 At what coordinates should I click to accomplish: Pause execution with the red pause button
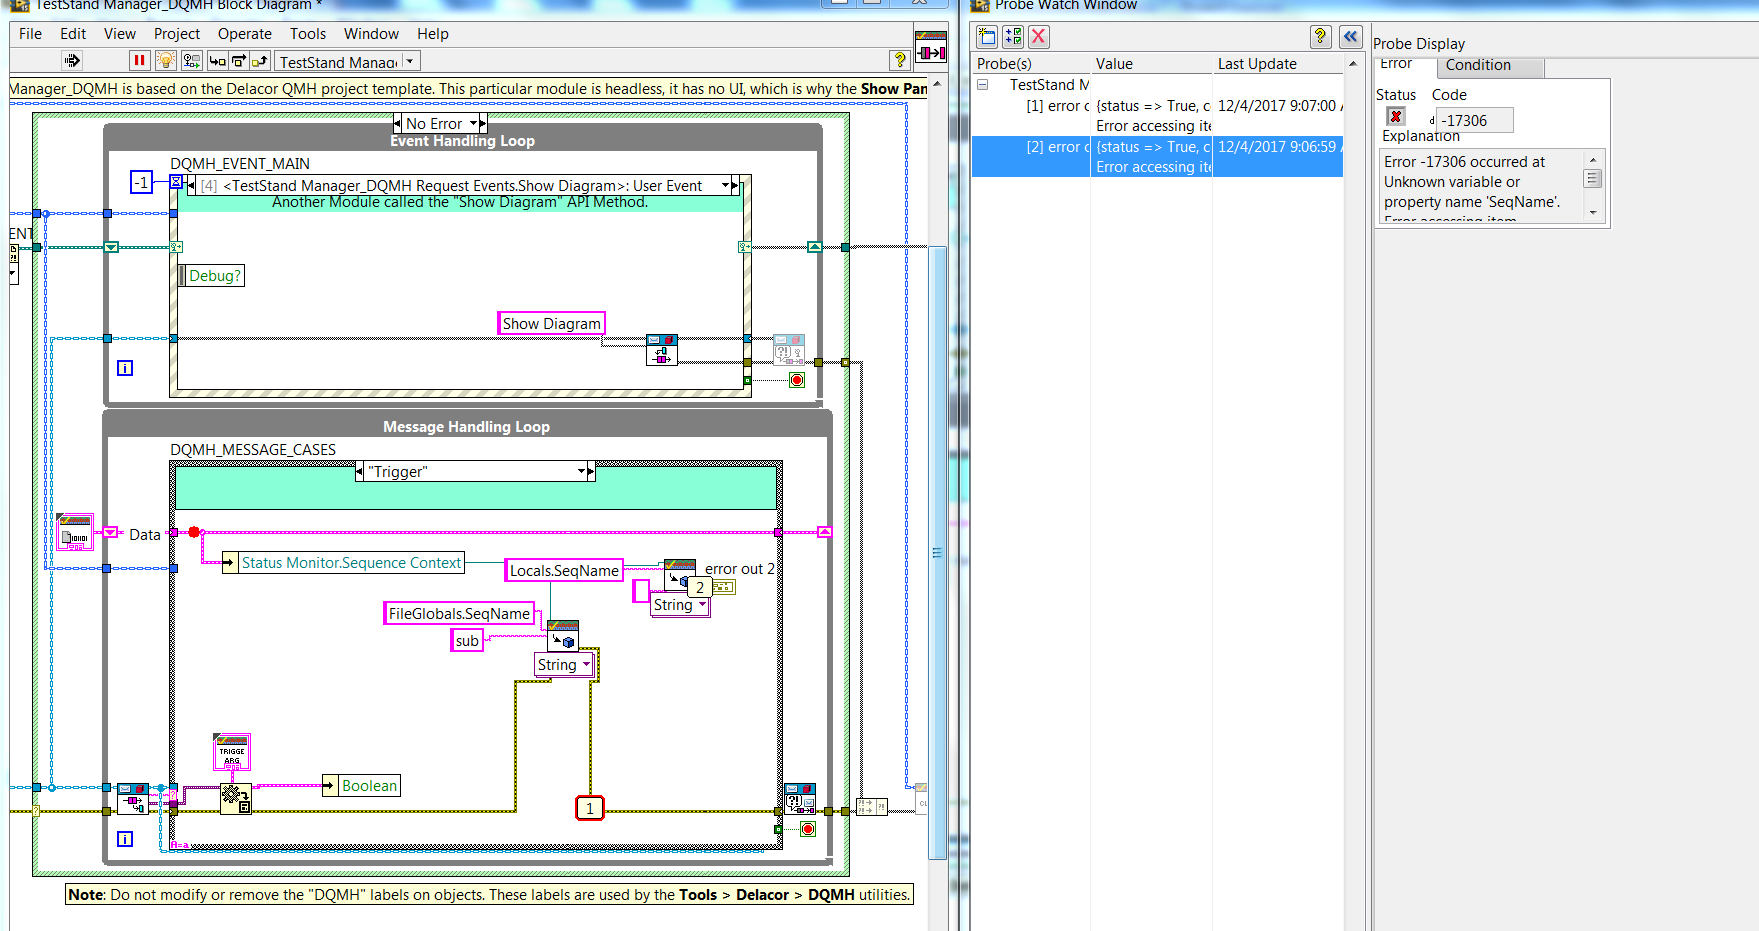point(139,61)
